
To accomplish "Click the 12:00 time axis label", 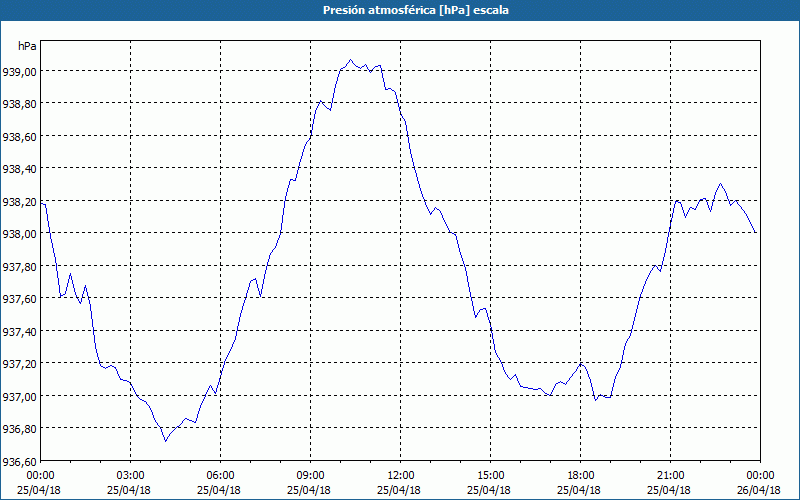I will [401, 476].
